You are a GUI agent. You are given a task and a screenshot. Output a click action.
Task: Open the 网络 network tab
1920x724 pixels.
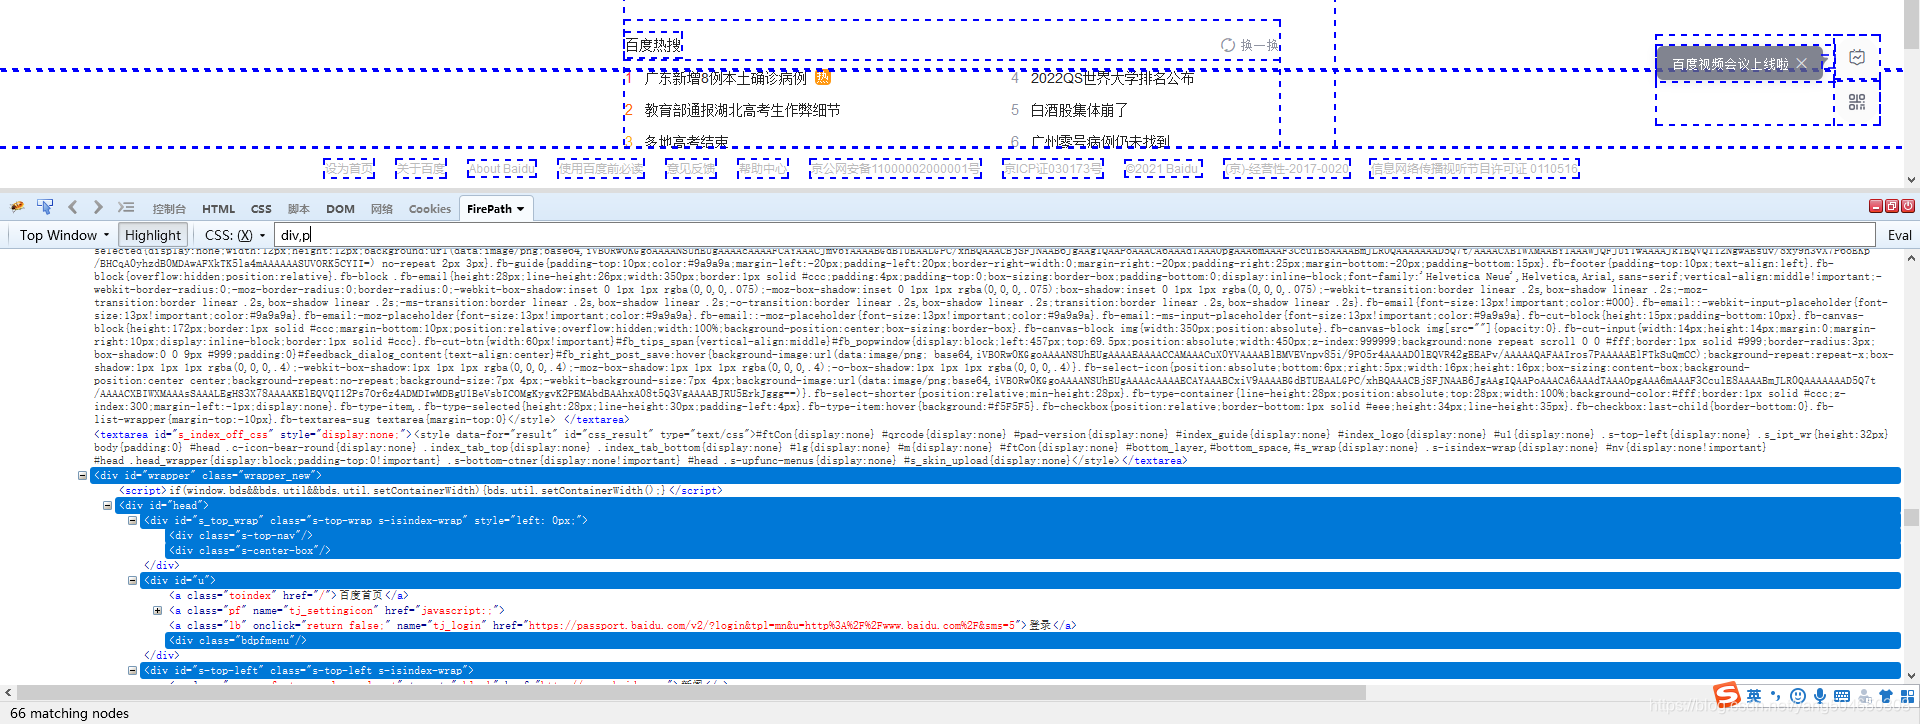coord(381,209)
